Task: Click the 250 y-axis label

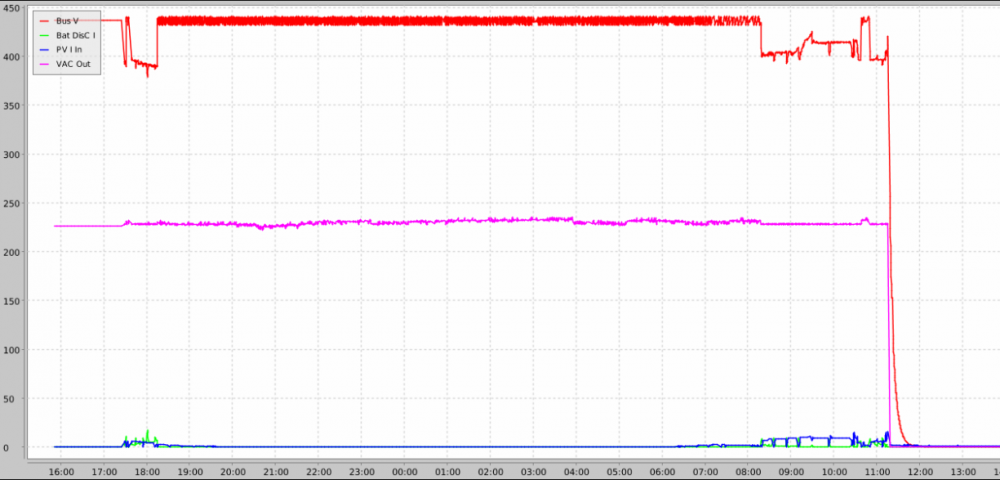Action: pyautogui.click(x=10, y=203)
